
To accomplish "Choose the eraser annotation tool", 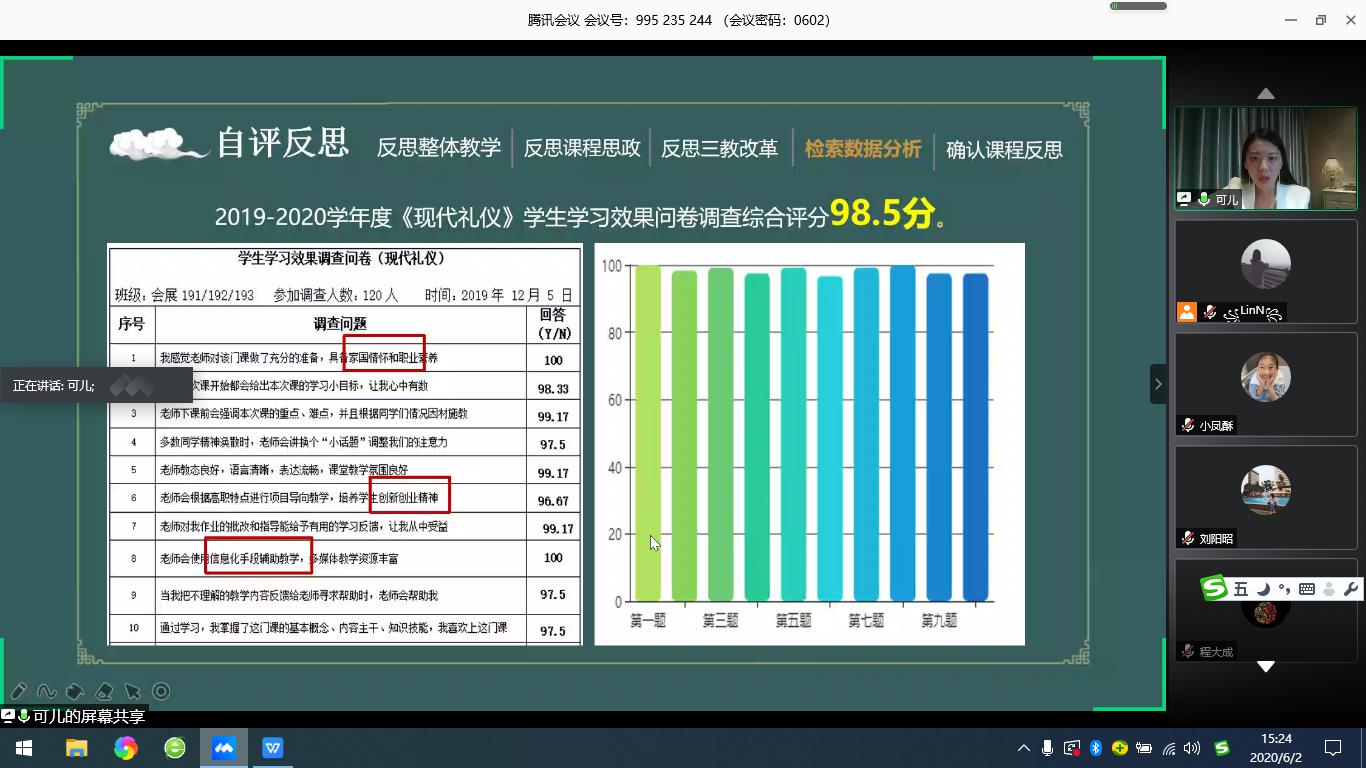I will tap(104, 691).
